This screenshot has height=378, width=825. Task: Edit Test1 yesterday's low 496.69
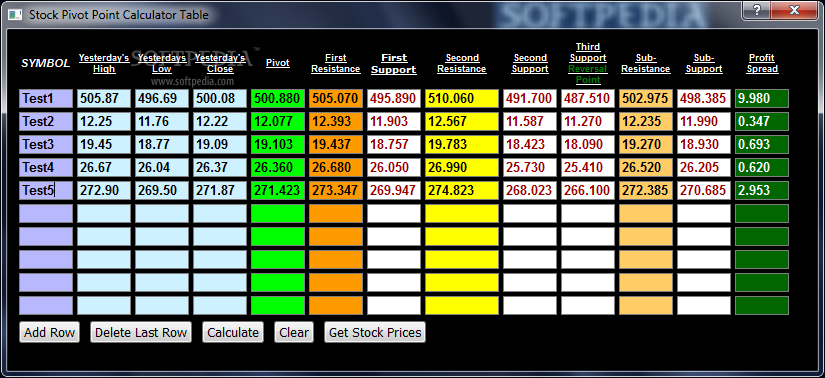(x=162, y=98)
